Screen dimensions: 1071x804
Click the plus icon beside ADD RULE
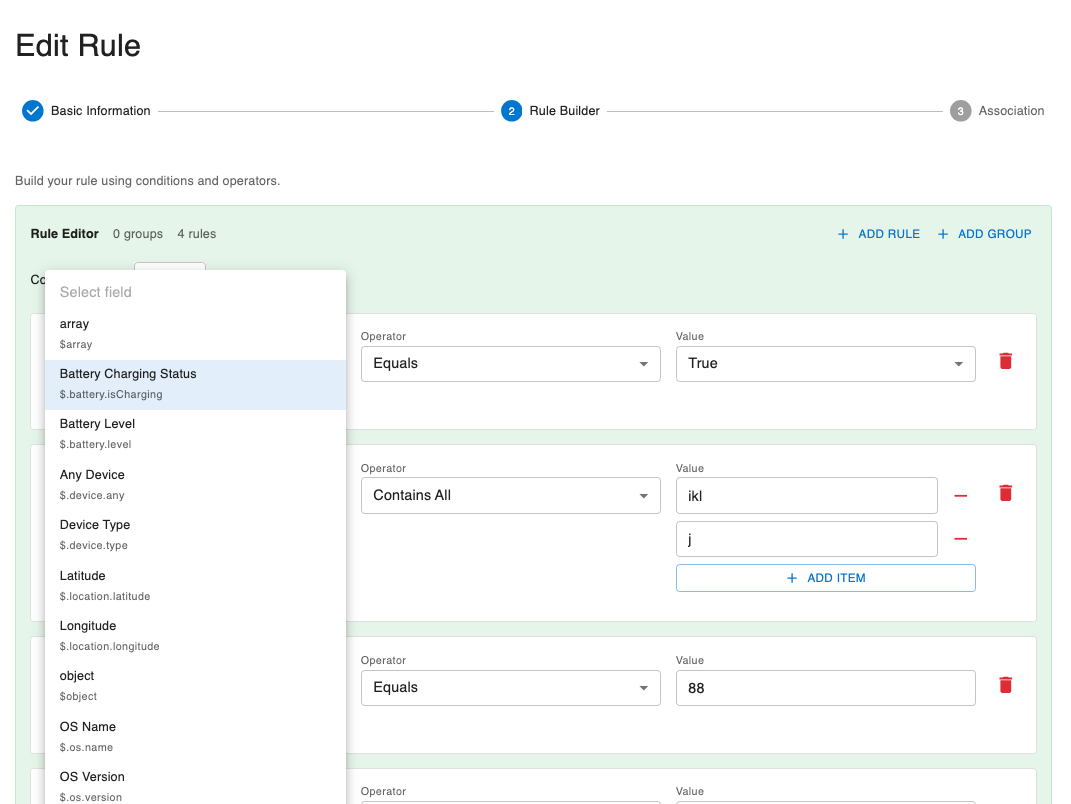pos(842,233)
